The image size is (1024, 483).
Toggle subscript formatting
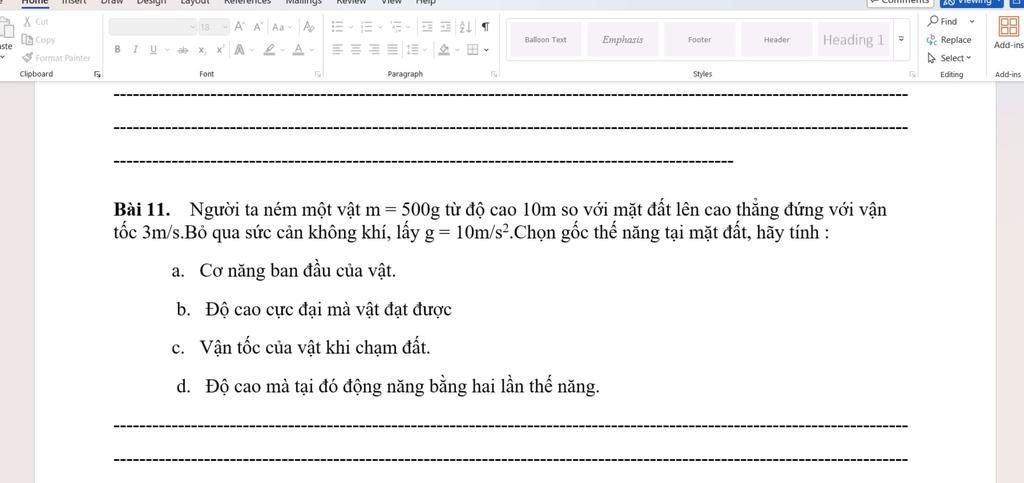pyautogui.click(x=202, y=50)
